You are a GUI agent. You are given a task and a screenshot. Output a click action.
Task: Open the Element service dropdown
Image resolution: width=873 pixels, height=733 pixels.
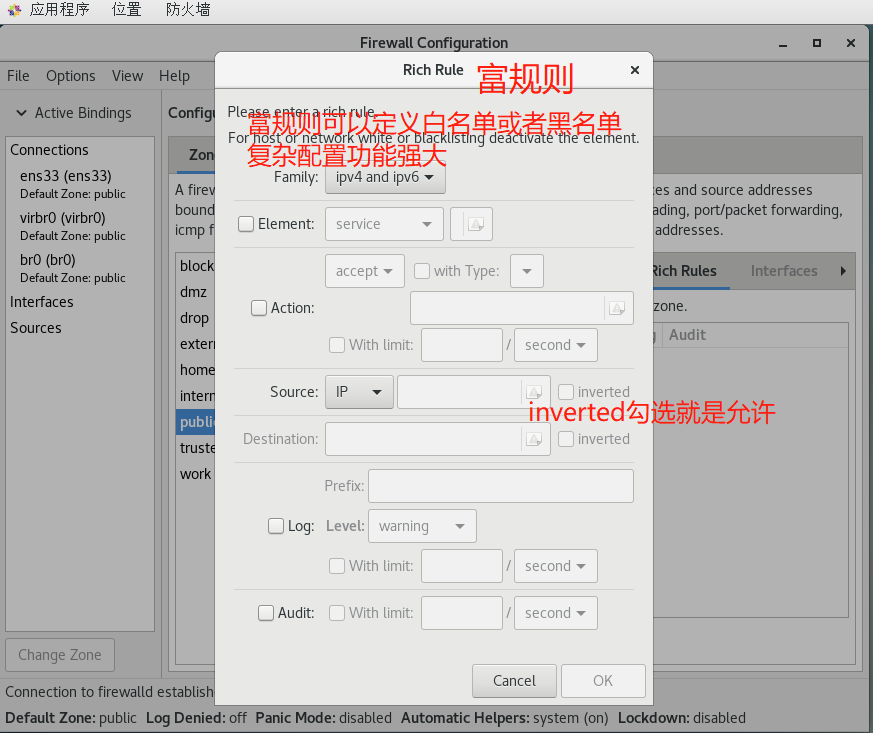click(384, 224)
